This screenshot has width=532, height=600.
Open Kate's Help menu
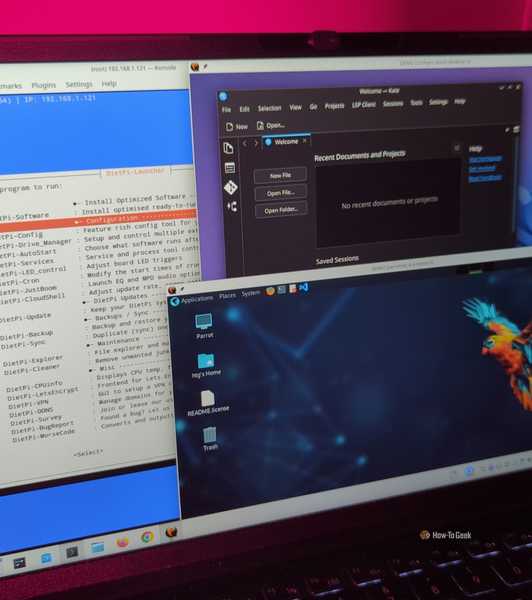(460, 101)
